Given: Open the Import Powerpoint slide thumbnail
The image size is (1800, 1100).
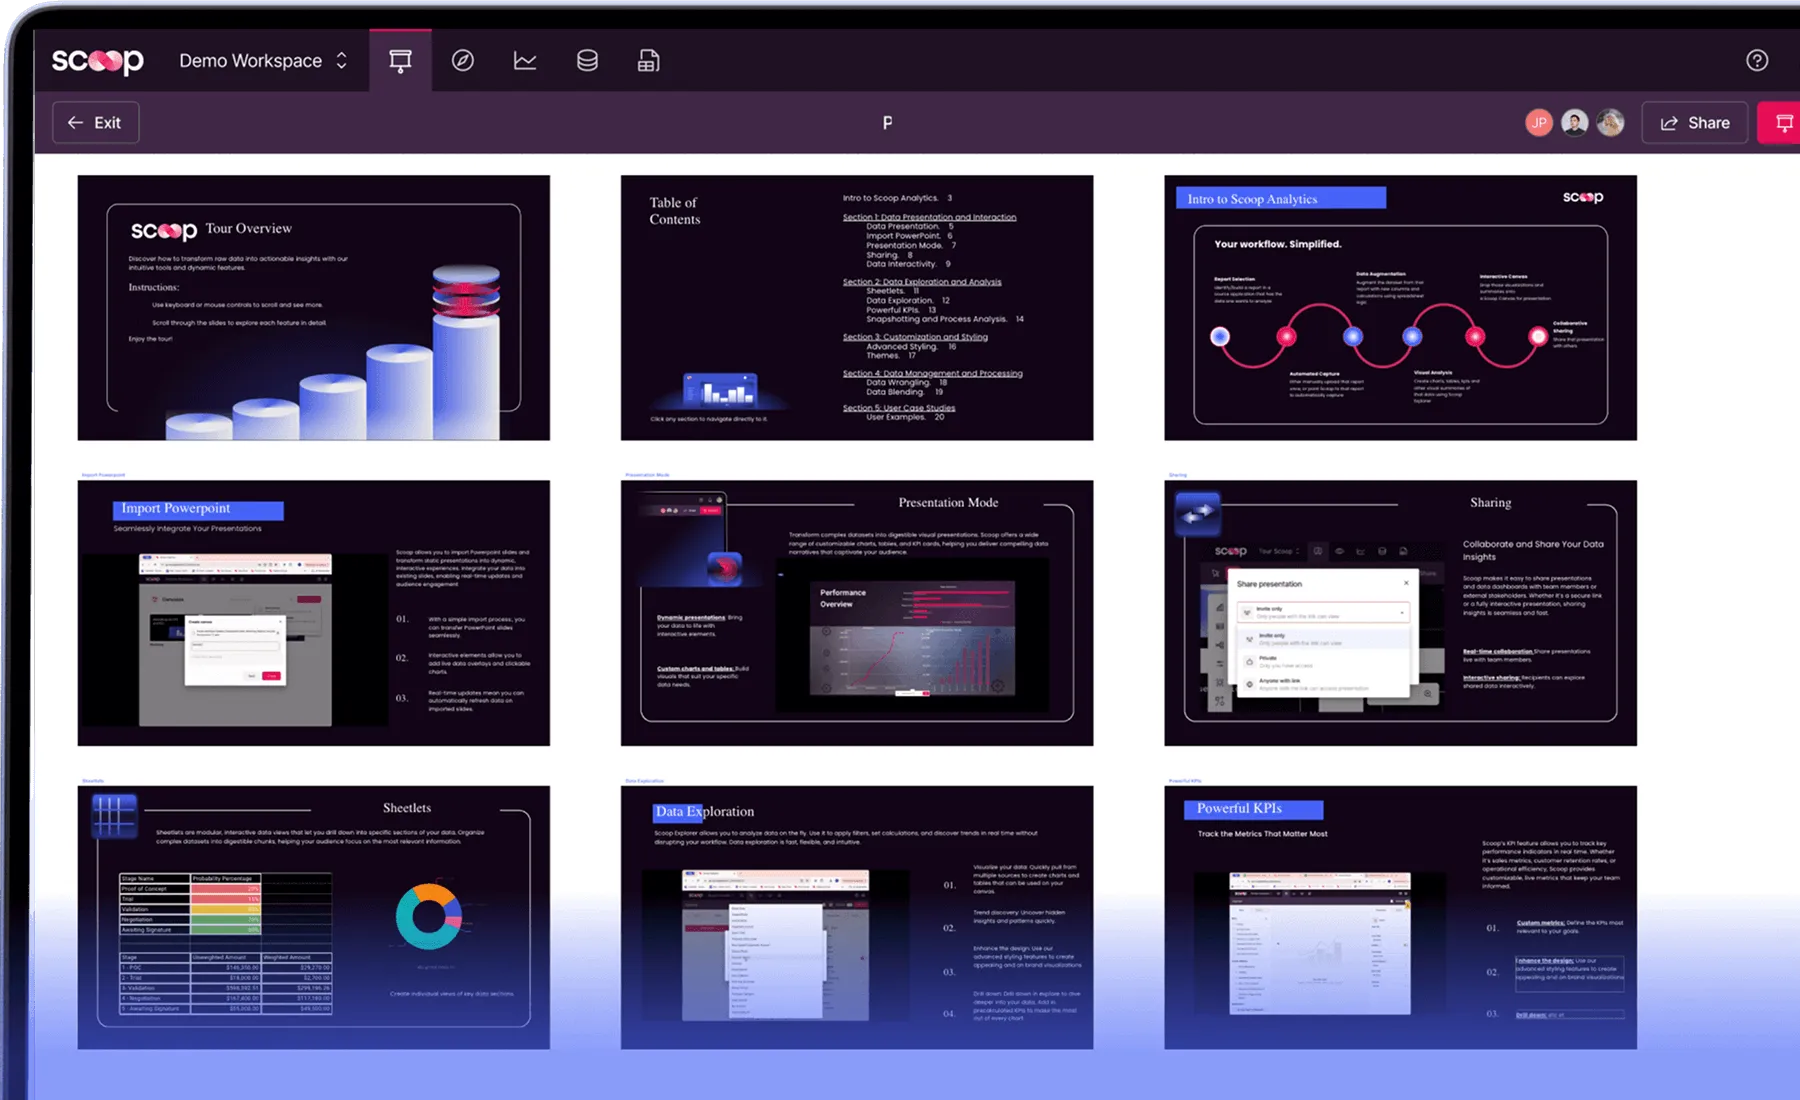Looking at the screenshot, I should click(314, 613).
